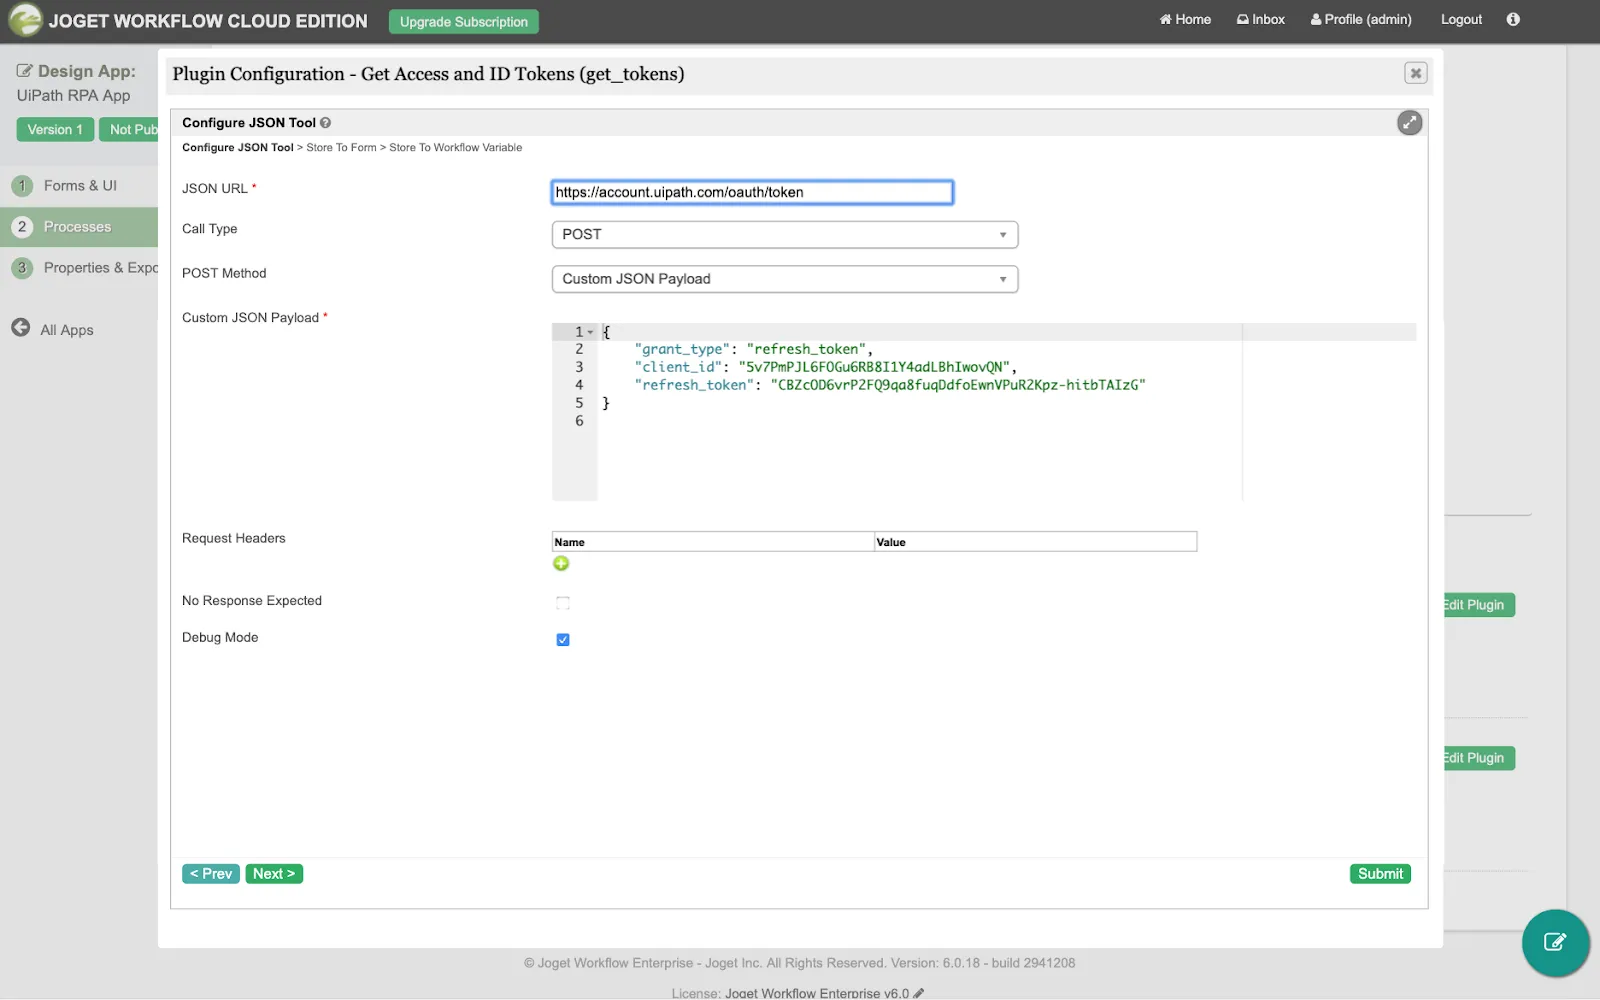
Task: Click the Configure JSON Tool breadcrumb
Action: pos(238,148)
